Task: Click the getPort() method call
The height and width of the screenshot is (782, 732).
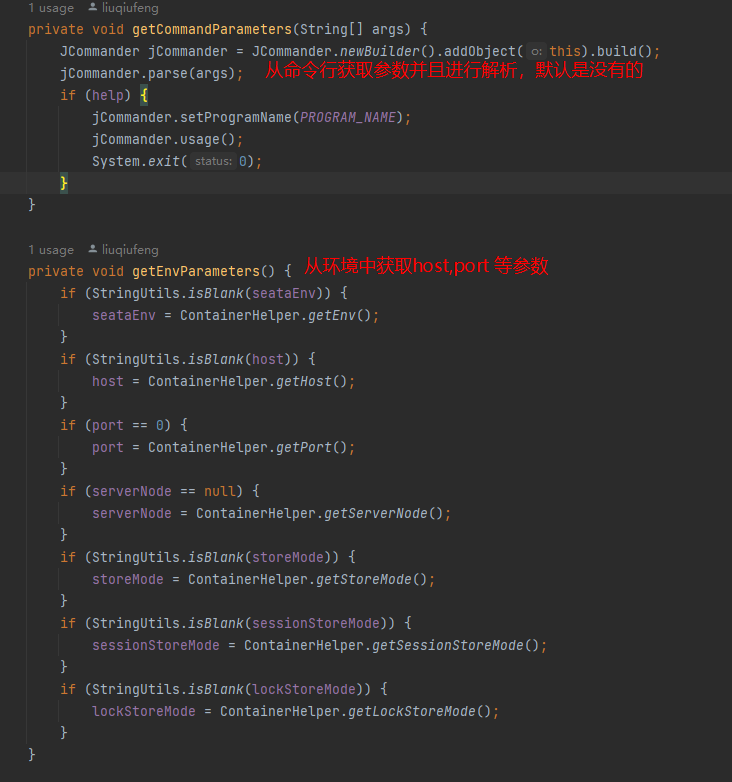Action: click(x=312, y=447)
